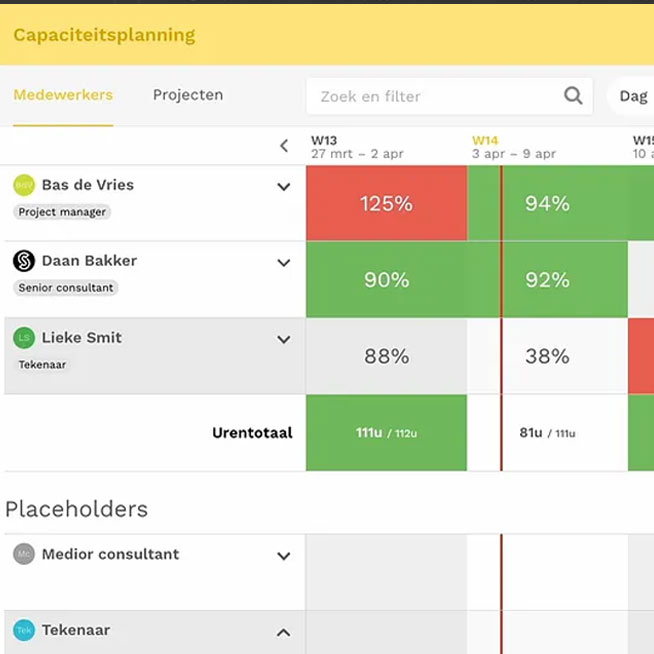
Task: Expand Lieke Smit row
Action: pyautogui.click(x=284, y=340)
